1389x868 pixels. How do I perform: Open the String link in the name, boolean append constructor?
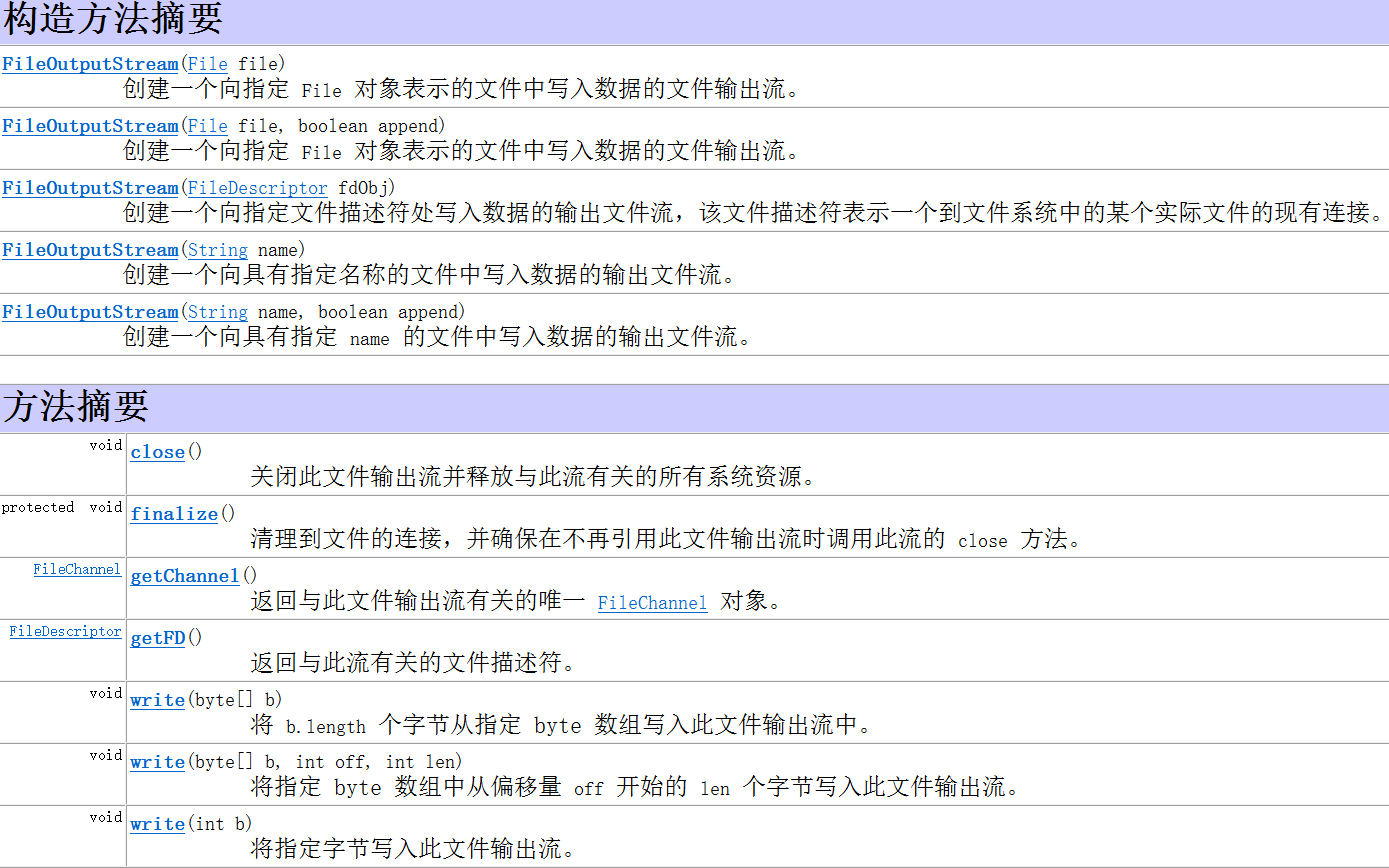click(218, 312)
